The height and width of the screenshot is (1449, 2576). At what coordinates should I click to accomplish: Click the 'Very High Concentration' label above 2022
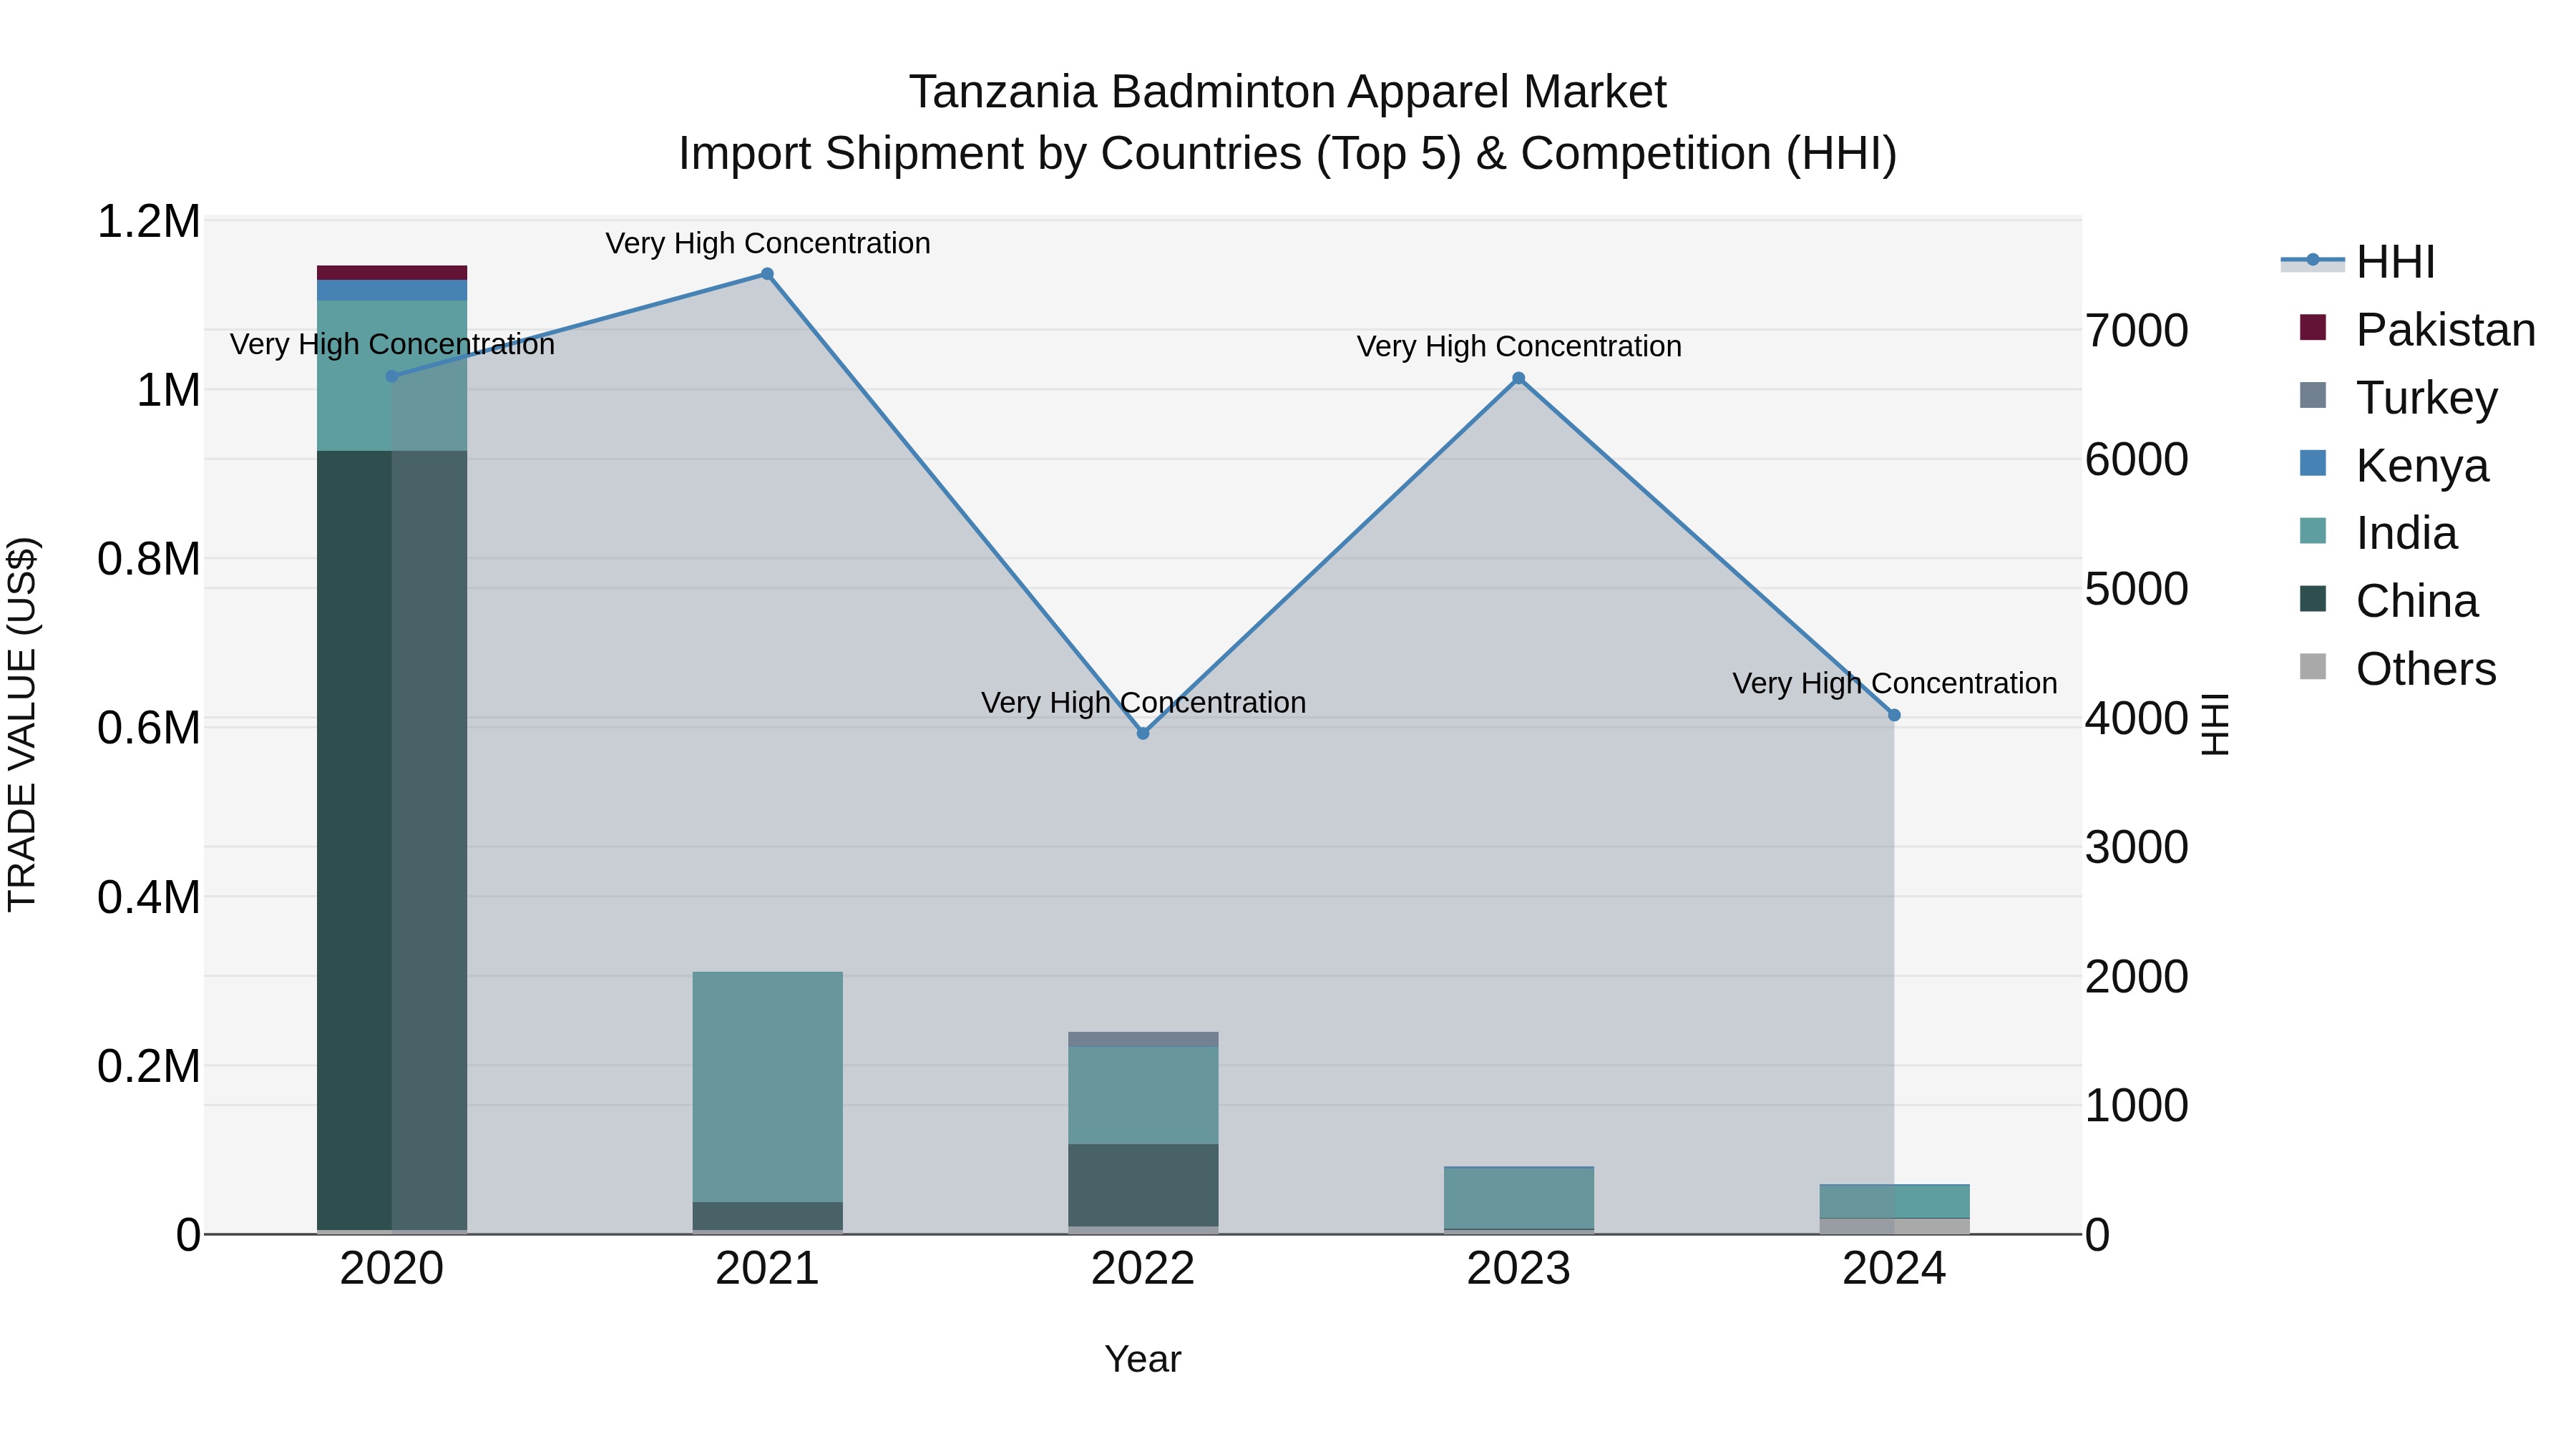coord(1143,702)
